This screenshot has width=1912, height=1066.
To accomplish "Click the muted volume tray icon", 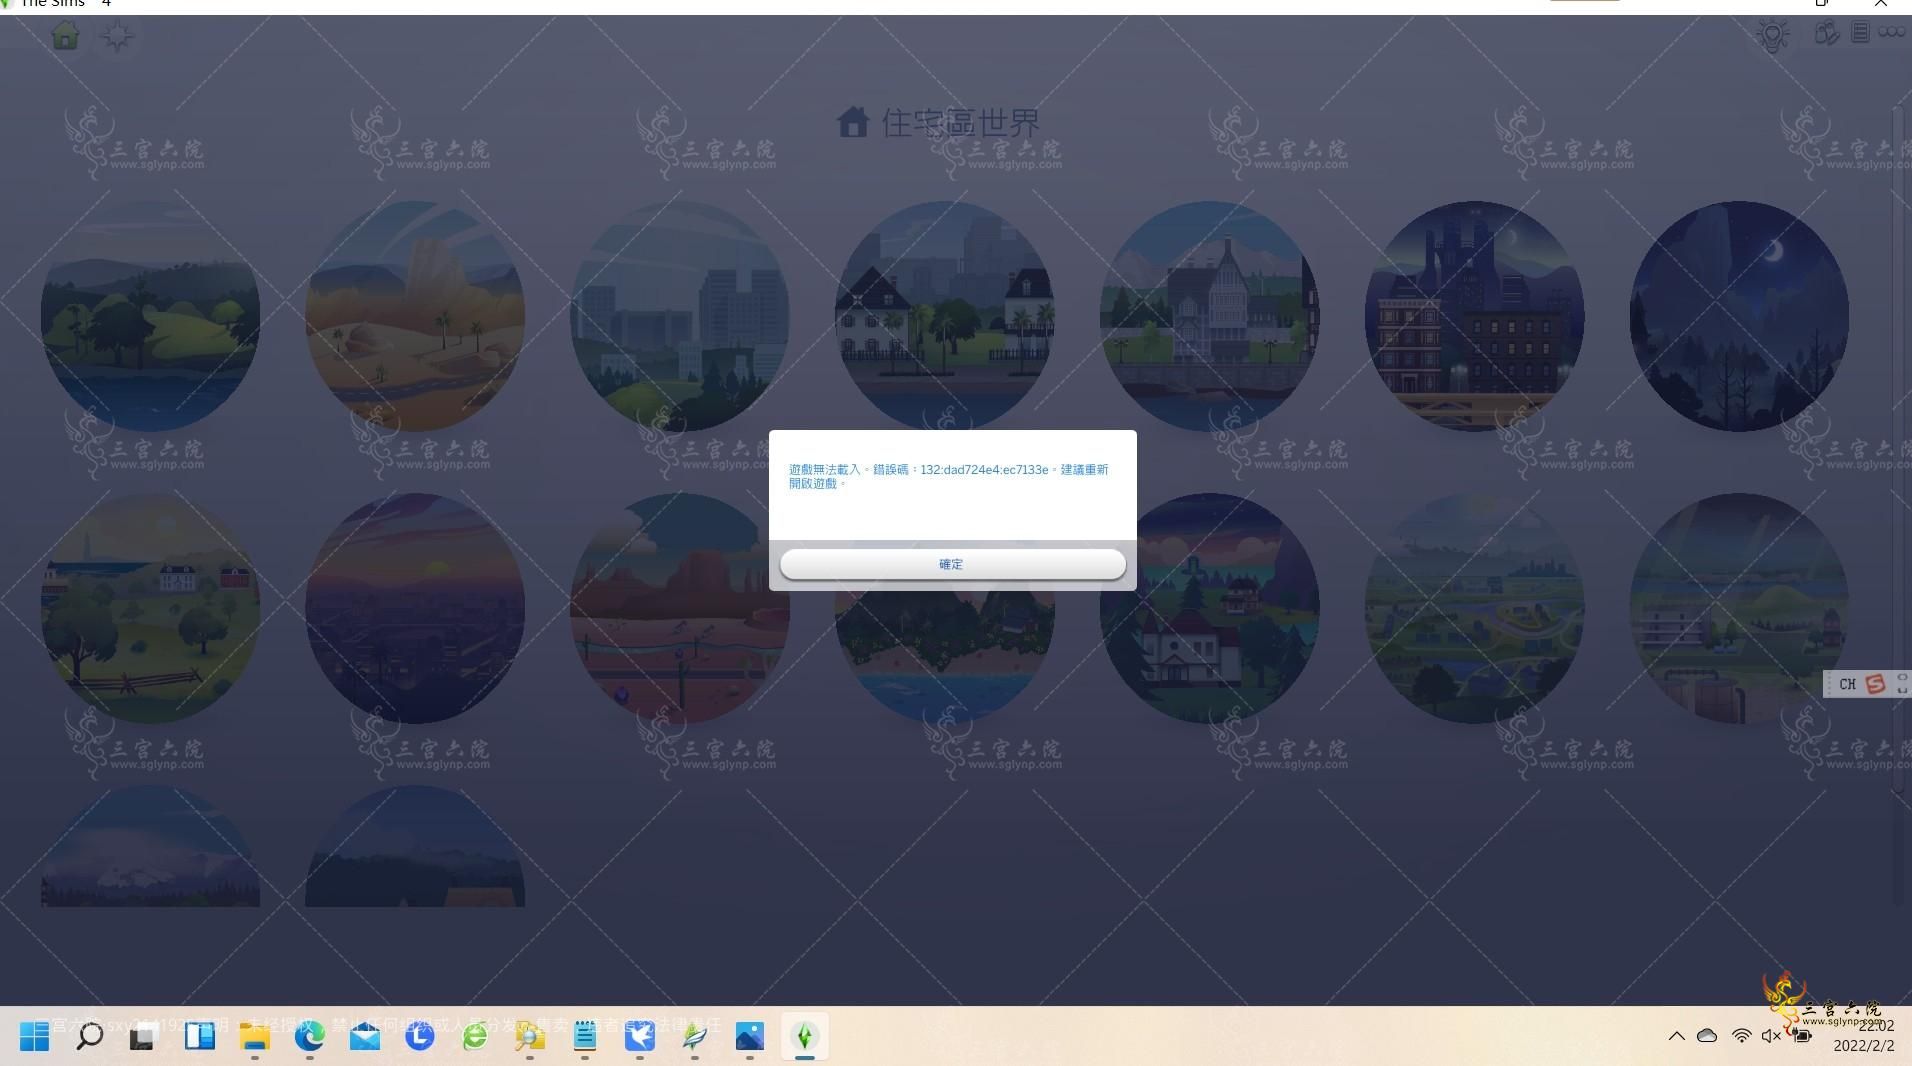I will pyautogui.click(x=1771, y=1036).
